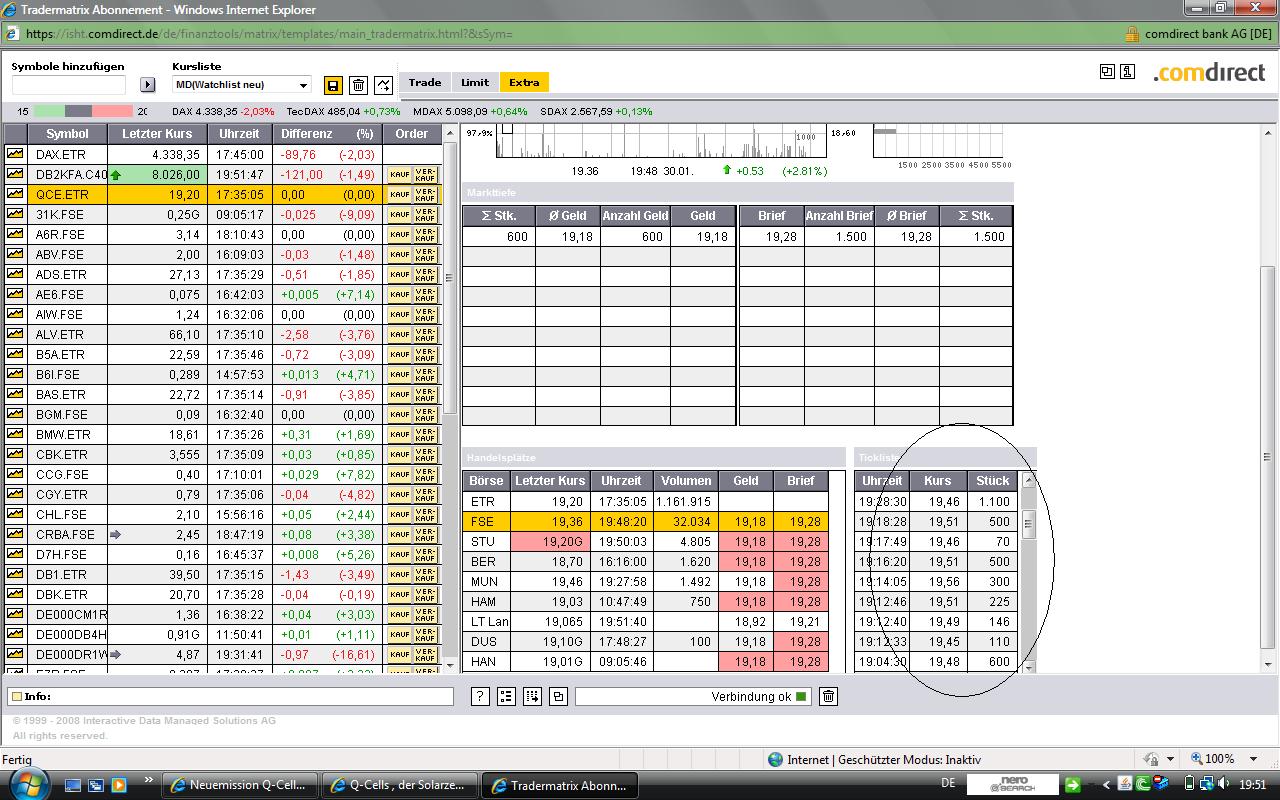Open the chart icon for DAX.ETR row
The height and width of the screenshot is (800, 1280).
tap(15, 154)
